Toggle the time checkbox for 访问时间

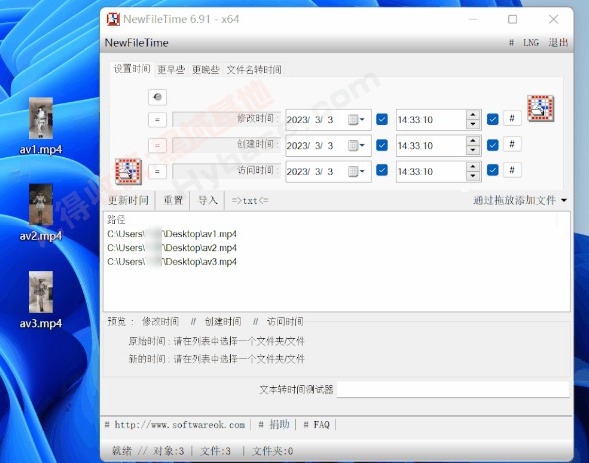492,170
